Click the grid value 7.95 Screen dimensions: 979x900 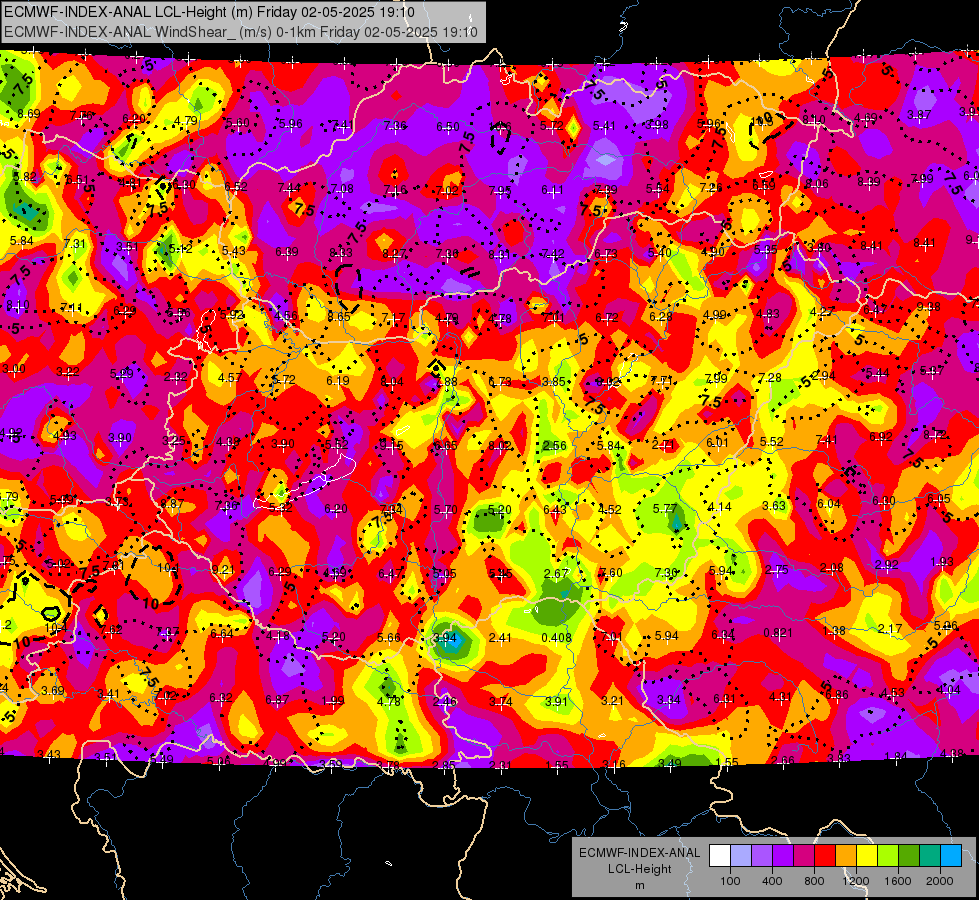point(500,190)
